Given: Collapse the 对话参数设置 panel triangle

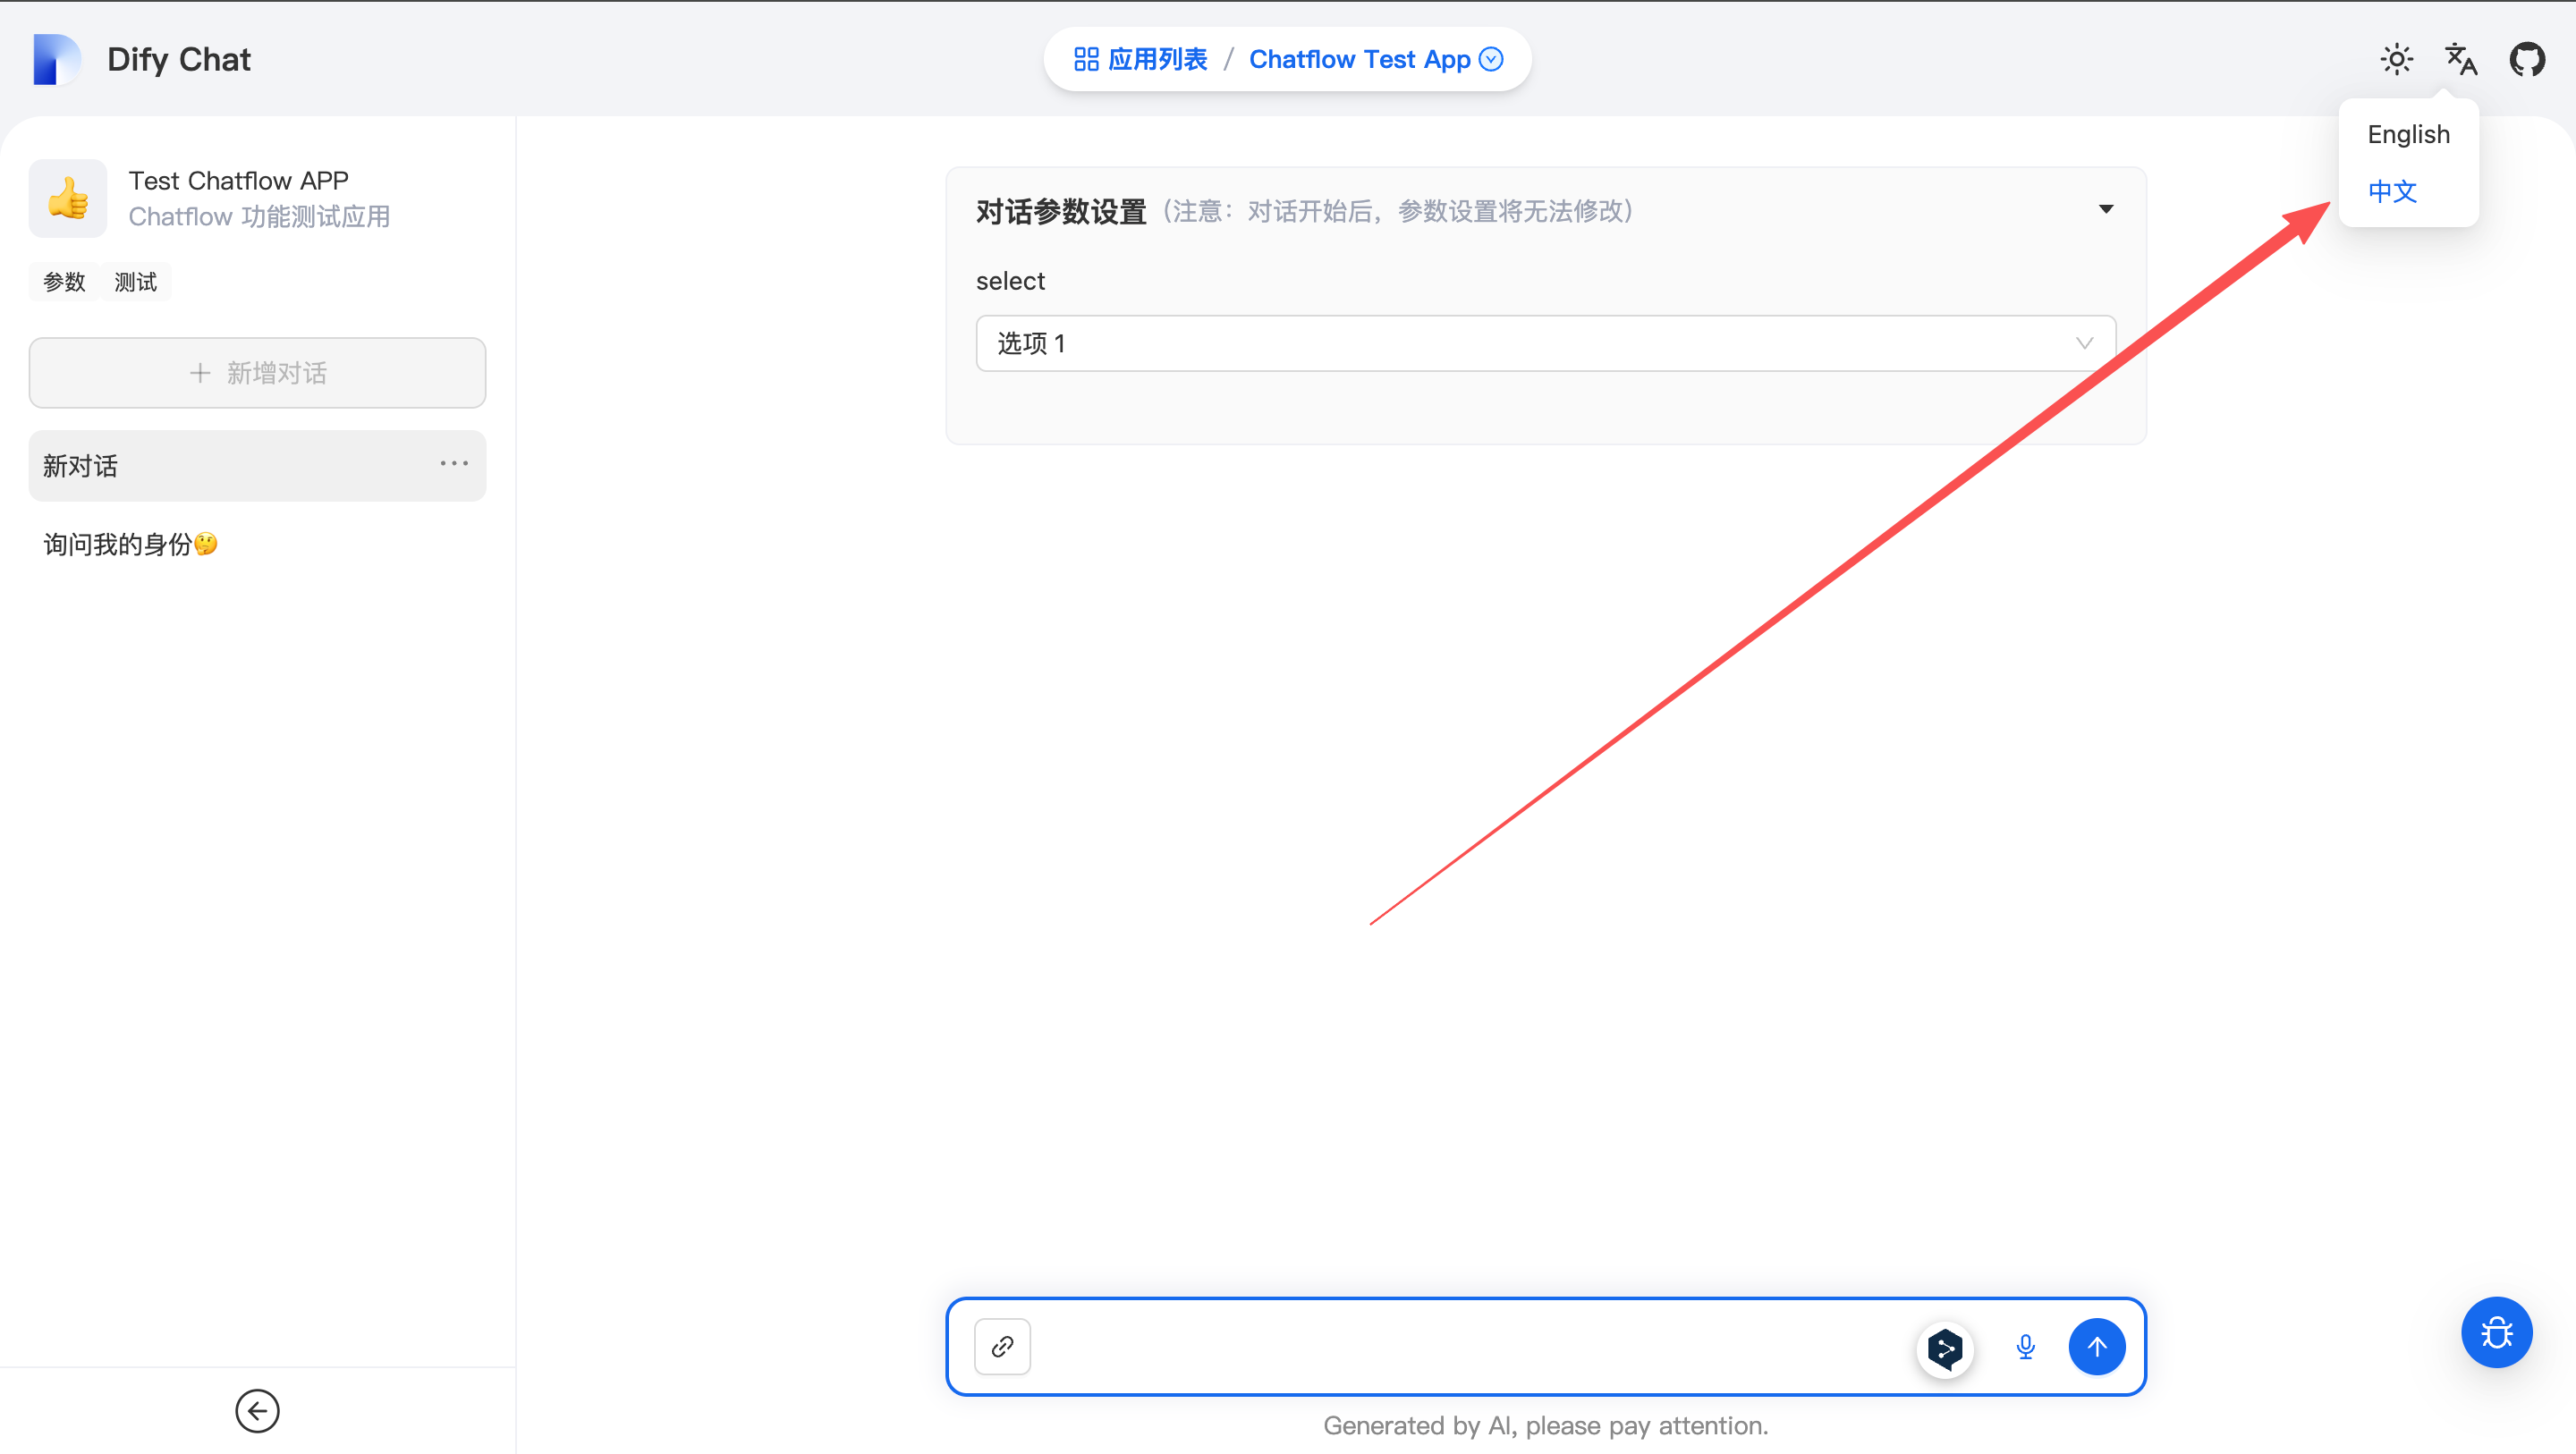Looking at the screenshot, I should pyautogui.click(x=2105, y=209).
